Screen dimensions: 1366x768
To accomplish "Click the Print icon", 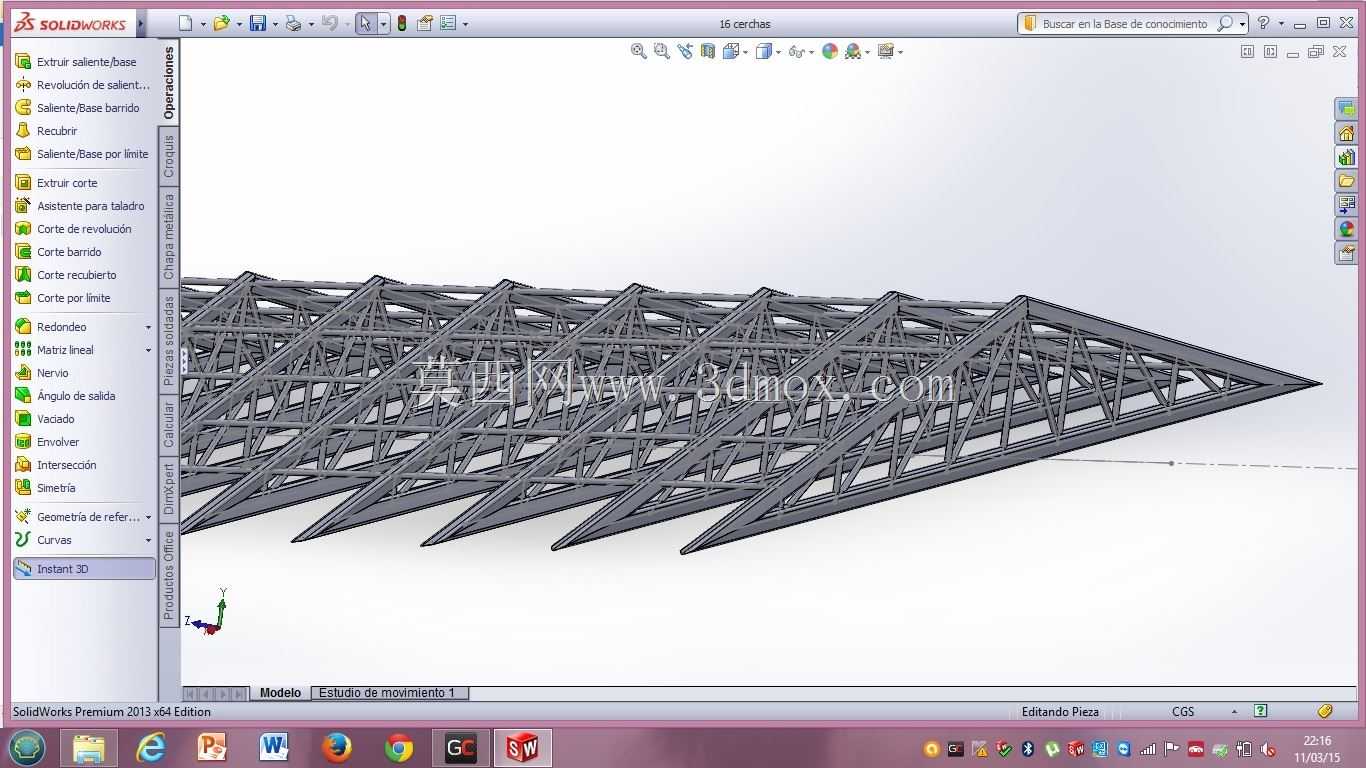I will coord(293,23).
